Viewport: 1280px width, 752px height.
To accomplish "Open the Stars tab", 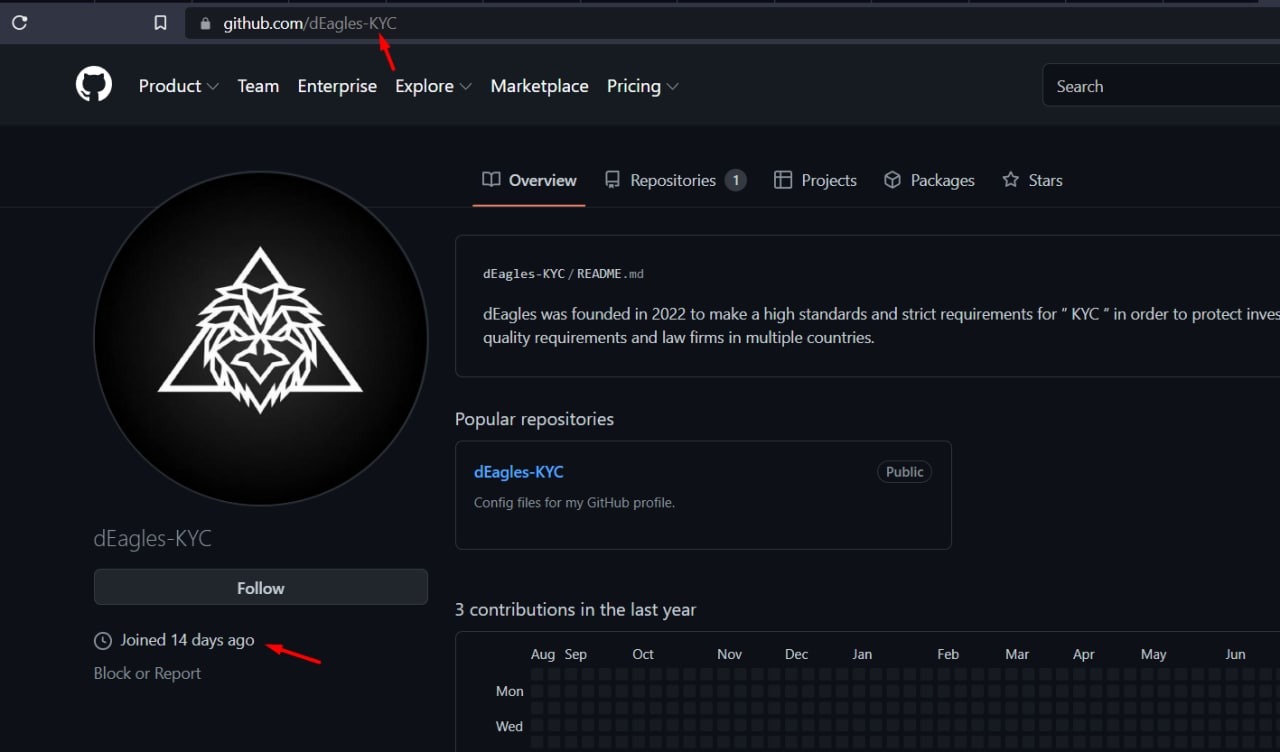I will pyautogui.click(x=1032, y=180).
